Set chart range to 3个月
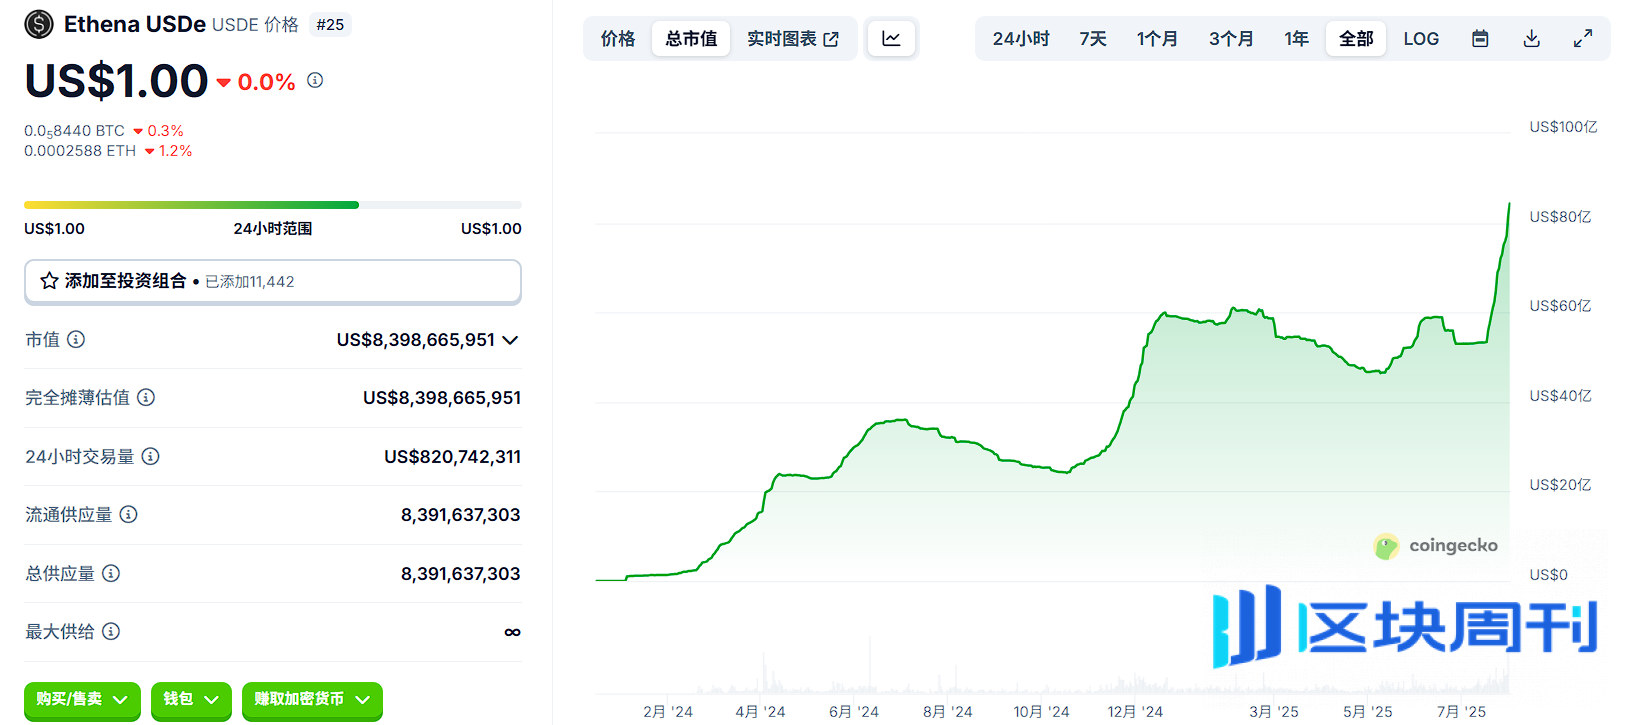 point(1231,39)
